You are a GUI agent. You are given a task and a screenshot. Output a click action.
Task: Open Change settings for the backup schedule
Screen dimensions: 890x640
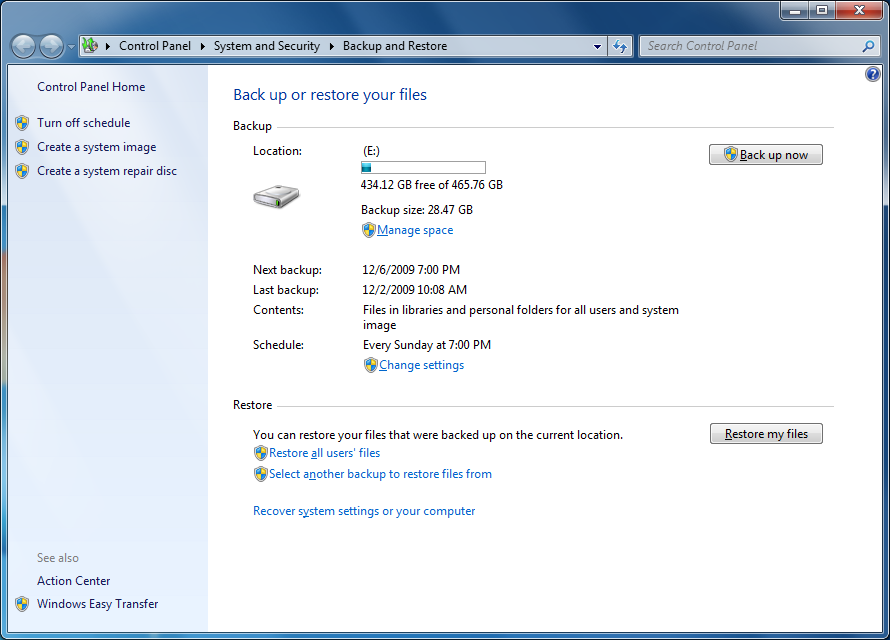tap(420, 365)
